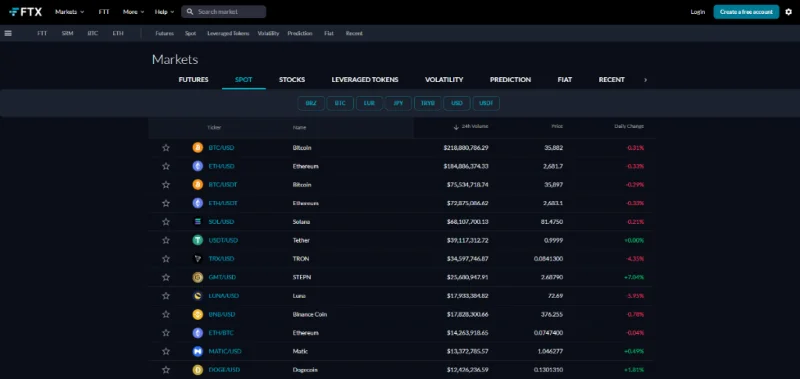Click the Ethereum icon for ETH/USD

pyautogui.click(x=197, y=166)
